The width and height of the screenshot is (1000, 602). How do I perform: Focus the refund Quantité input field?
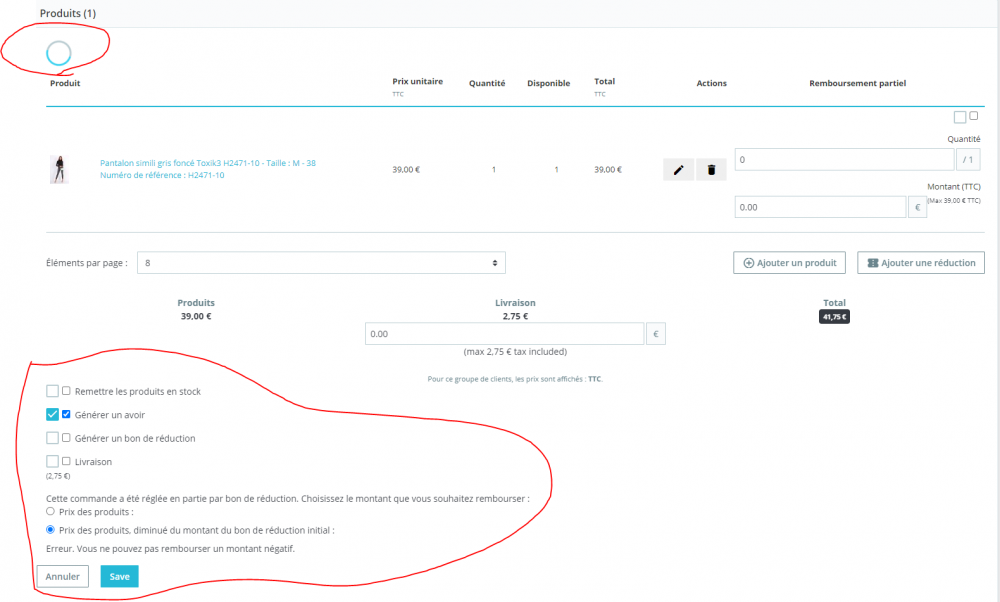tap(844, 159)
